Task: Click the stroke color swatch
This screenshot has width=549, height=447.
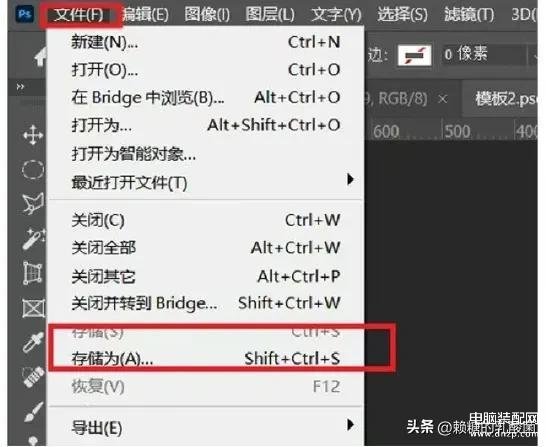Action: (415, 55)
